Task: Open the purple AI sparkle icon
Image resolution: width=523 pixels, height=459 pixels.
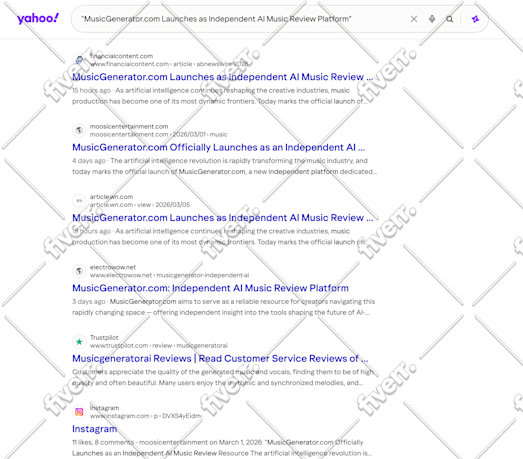Action: (475, 19)
